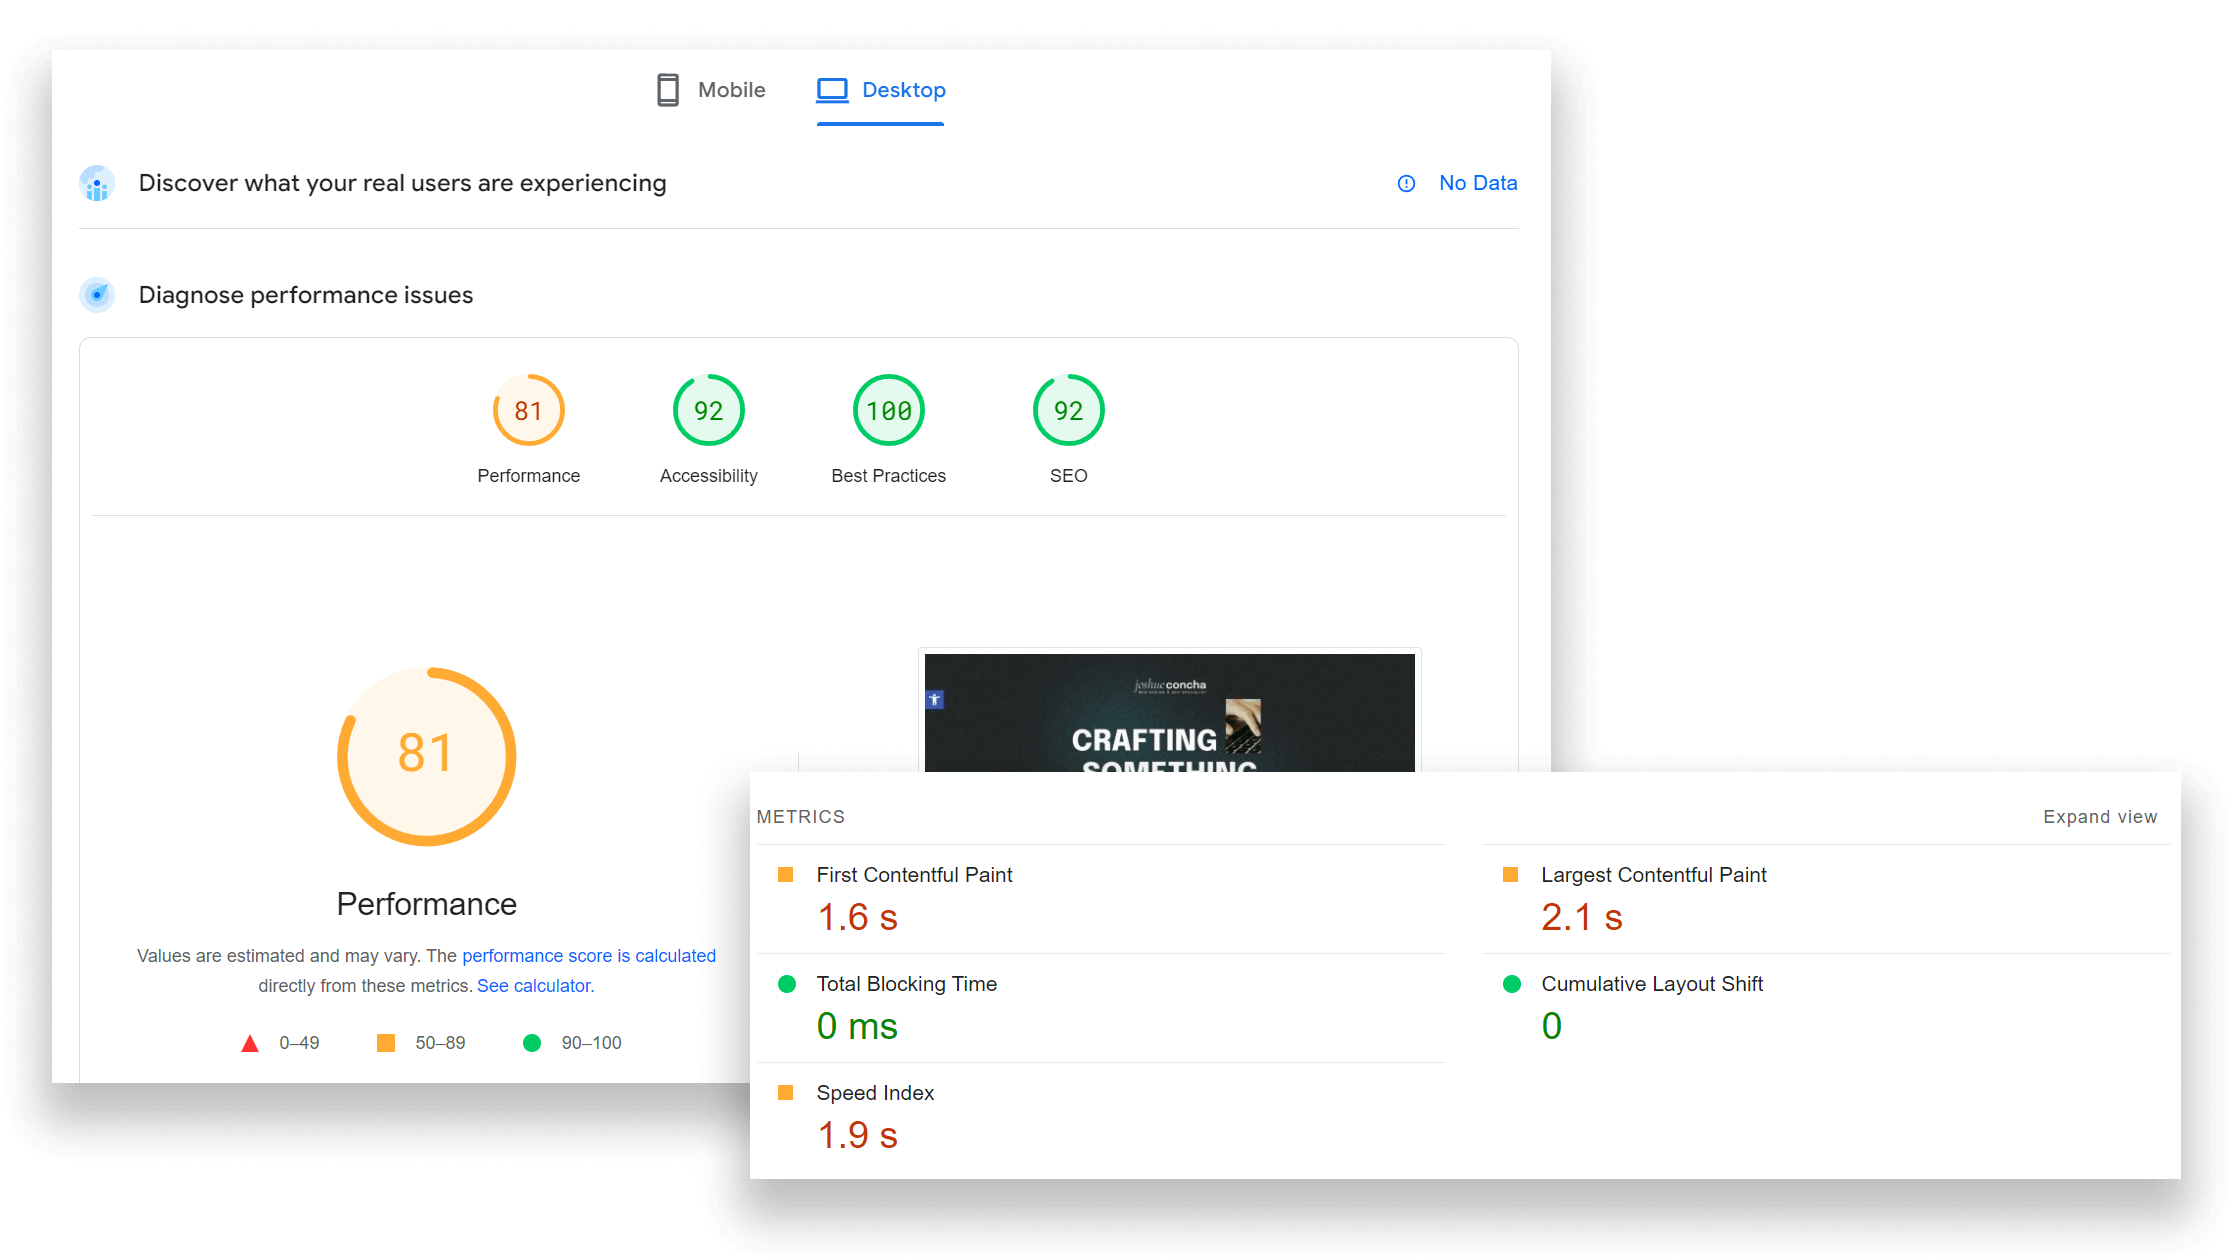
Task: Click the info icon next to No Data
Action: (1406, 183)
